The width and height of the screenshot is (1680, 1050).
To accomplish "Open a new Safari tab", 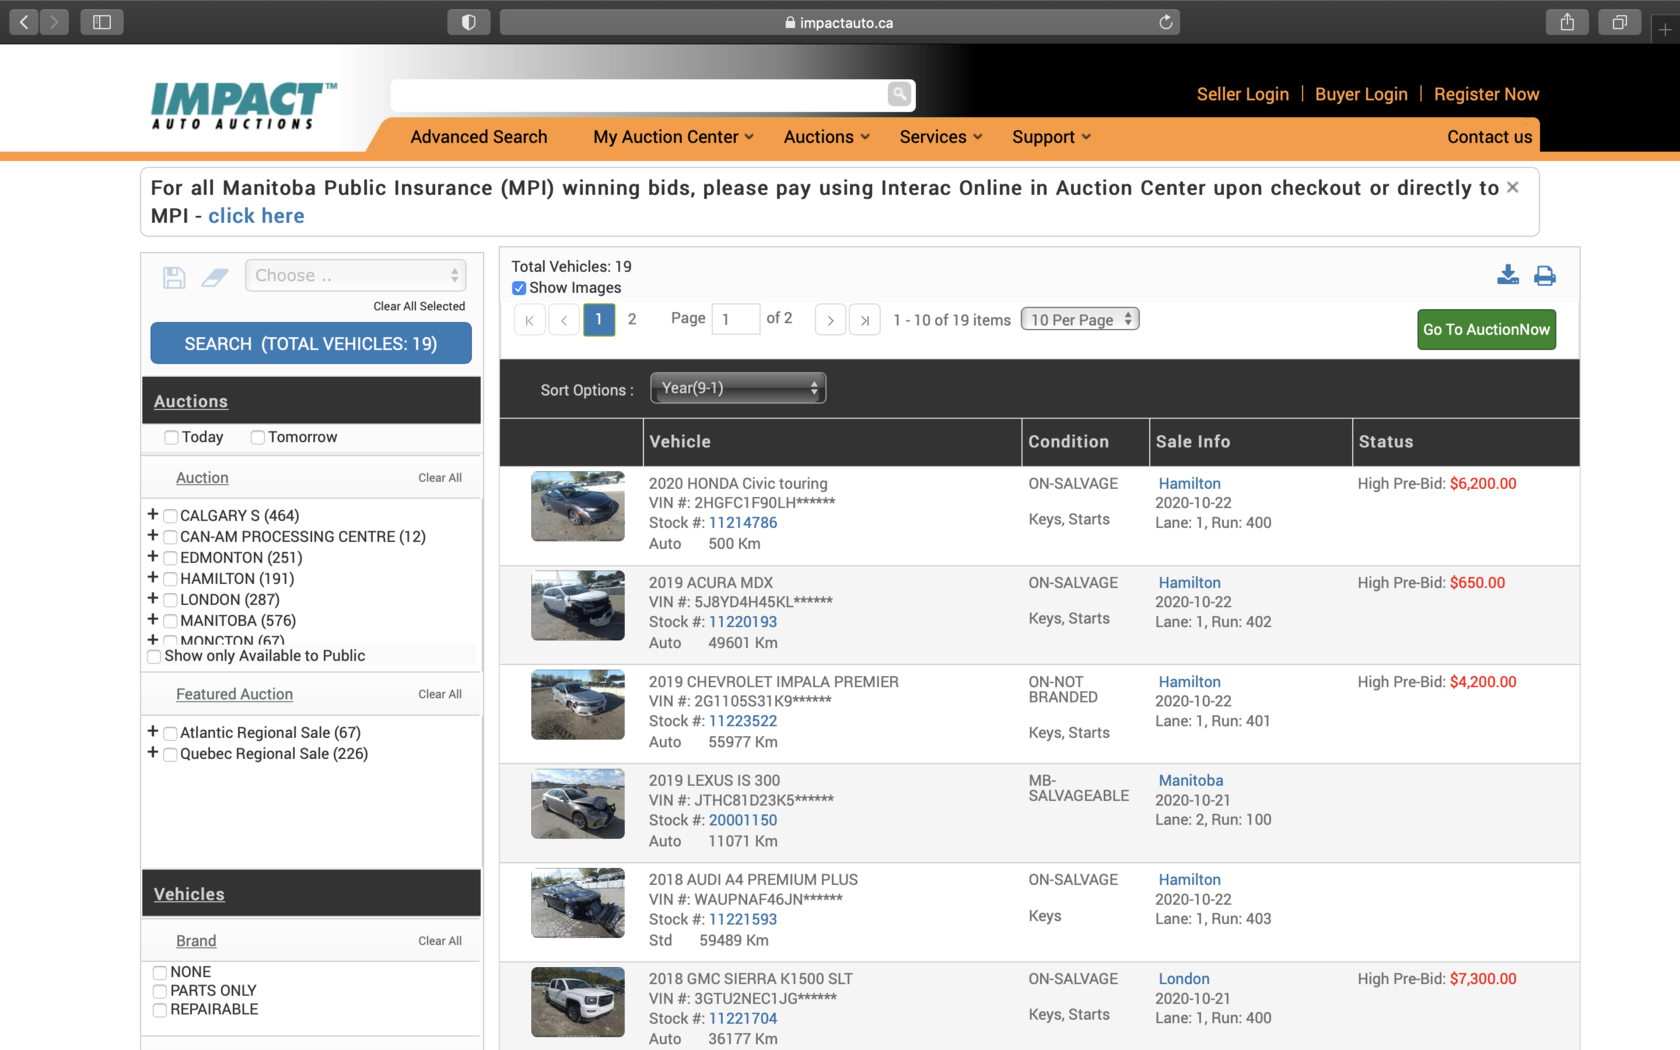I will point(1665,30).
